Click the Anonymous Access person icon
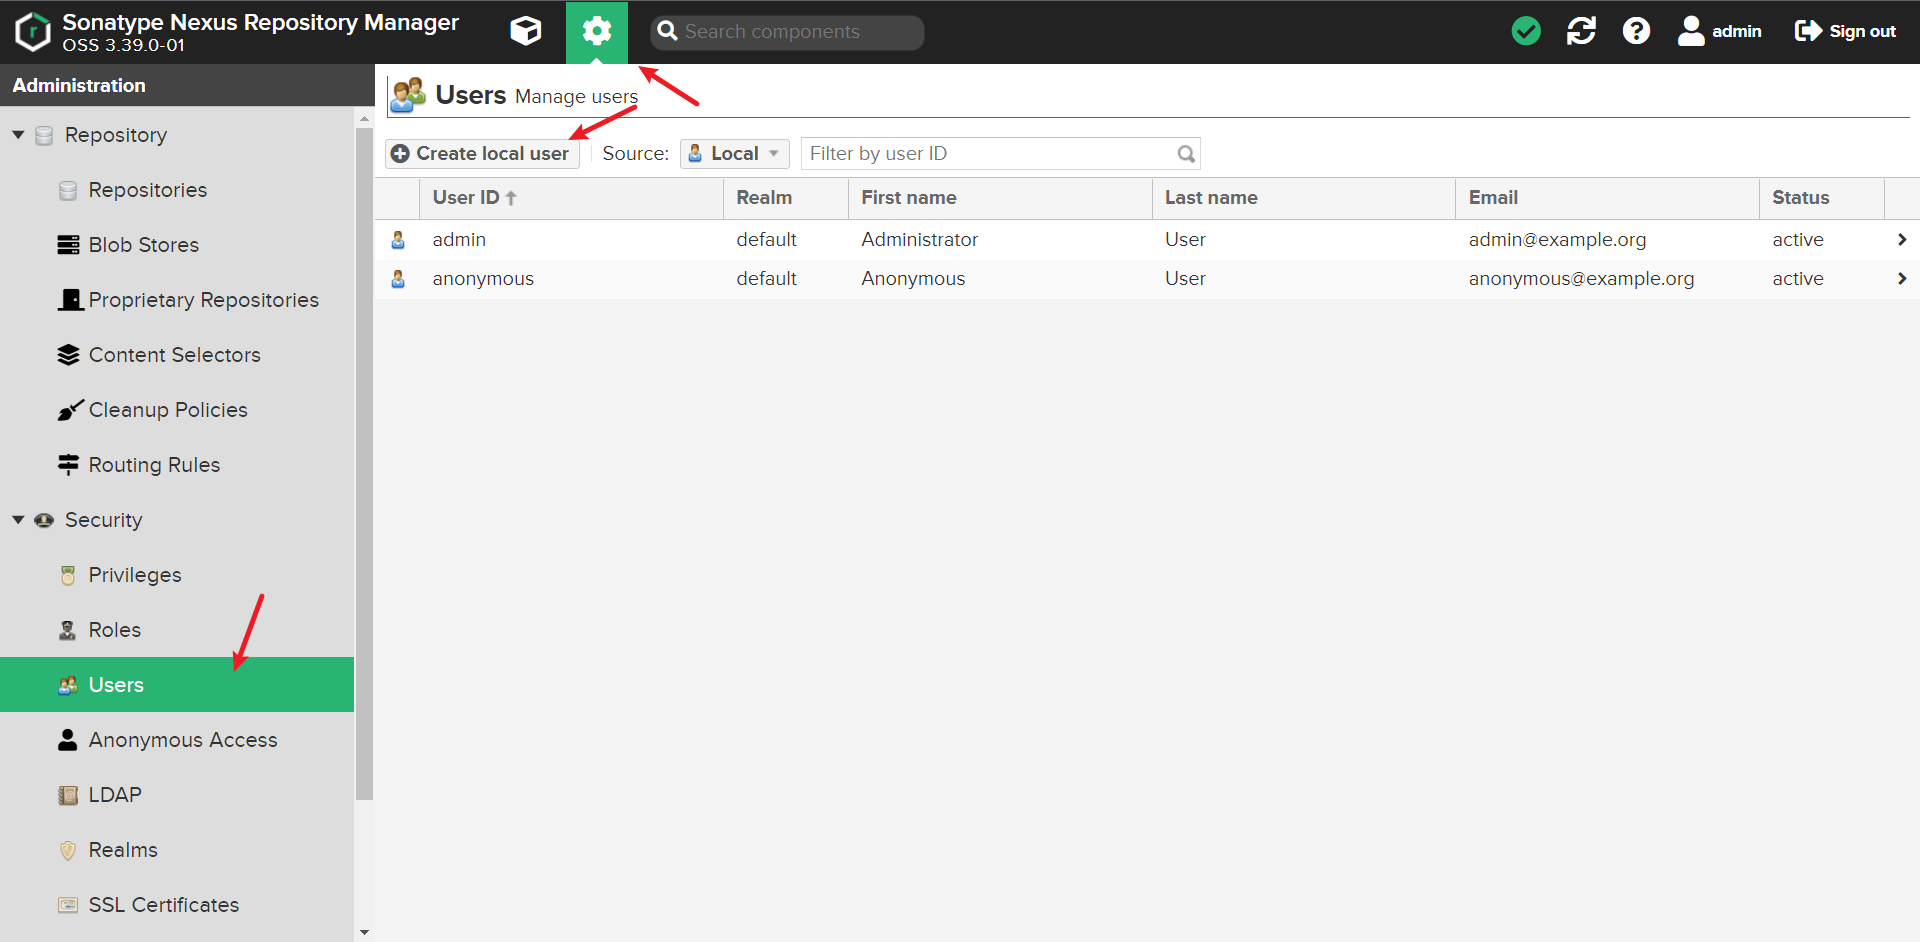This screenshot has height=942, width=1920. 68,740
